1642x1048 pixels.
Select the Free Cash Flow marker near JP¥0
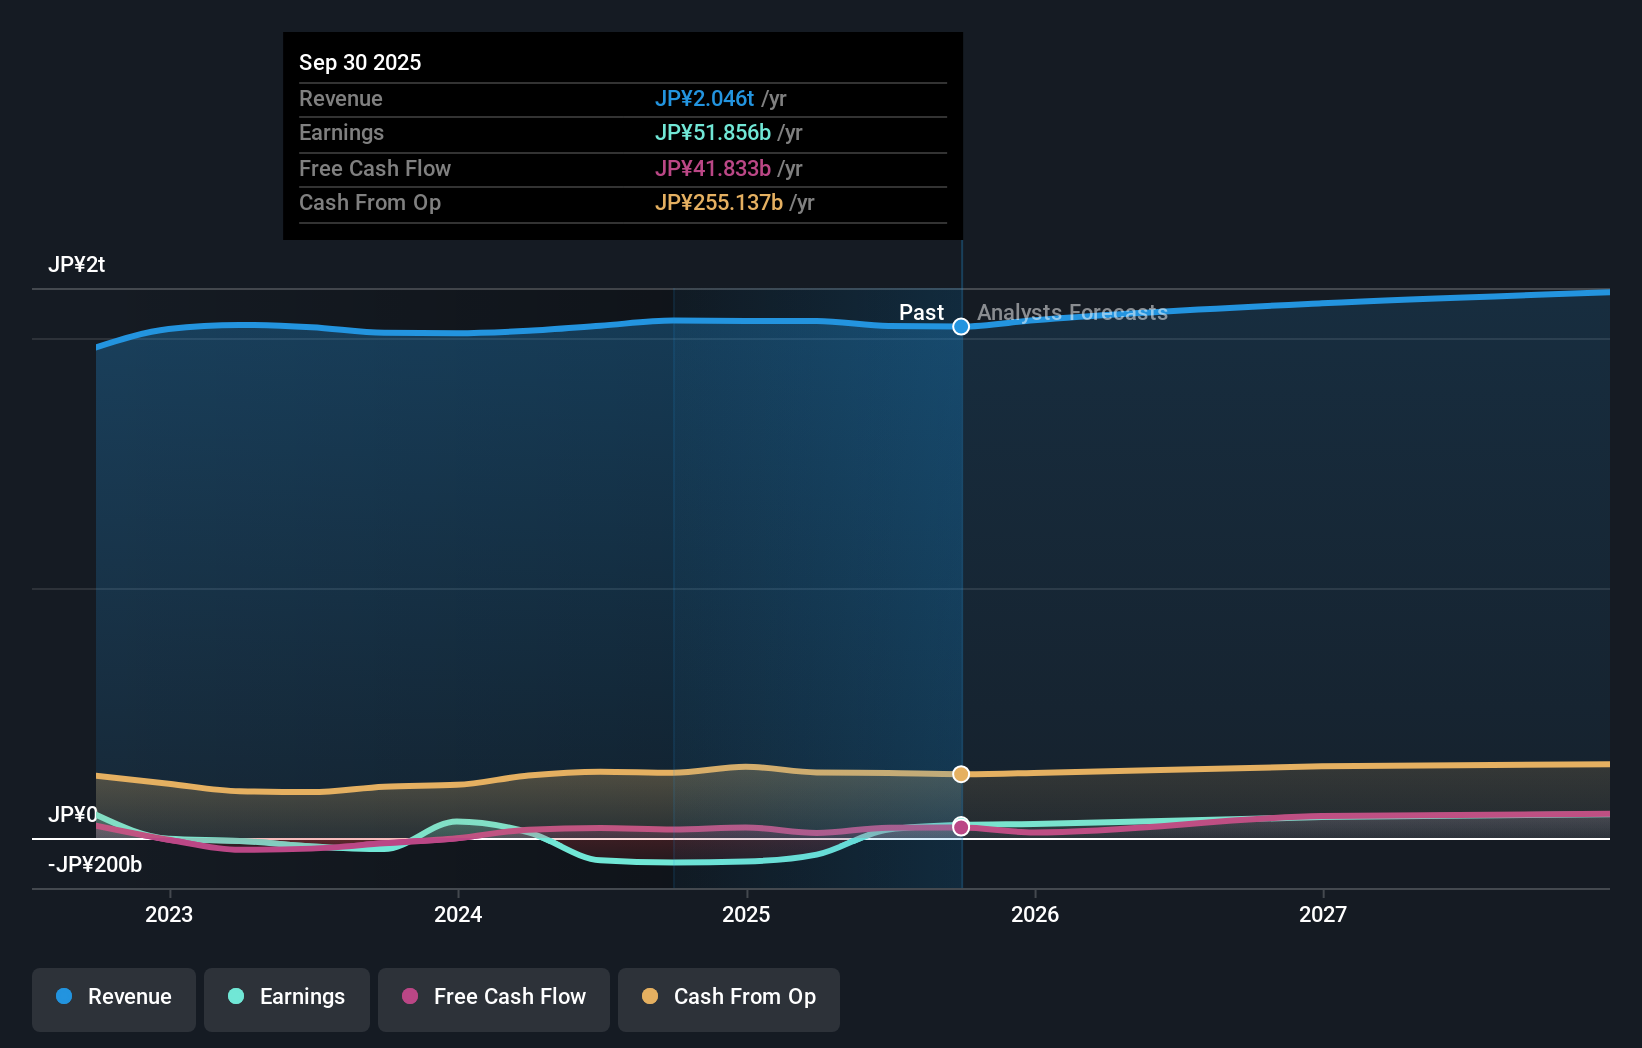click(960, 826)
